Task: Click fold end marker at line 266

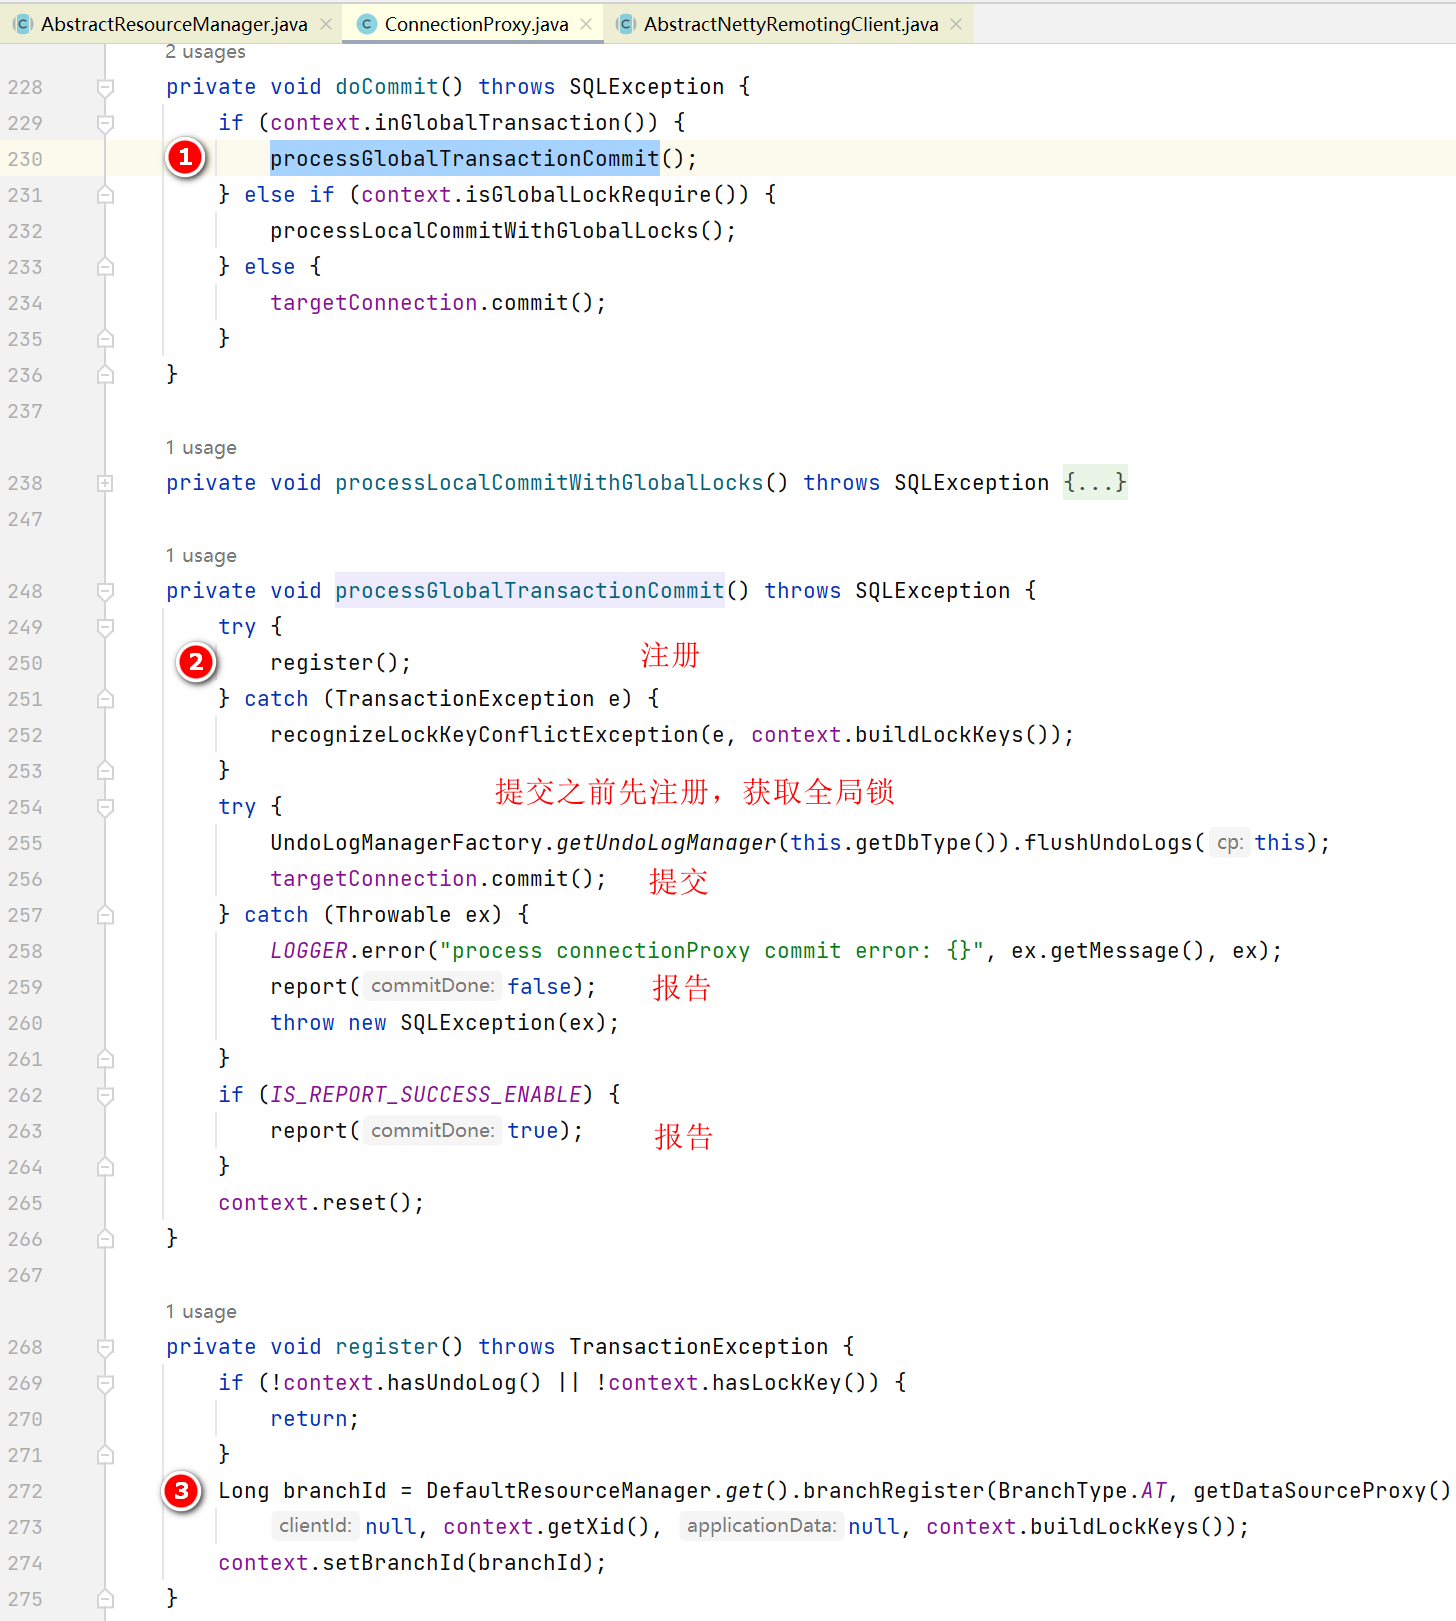Action: point(105,1239)
